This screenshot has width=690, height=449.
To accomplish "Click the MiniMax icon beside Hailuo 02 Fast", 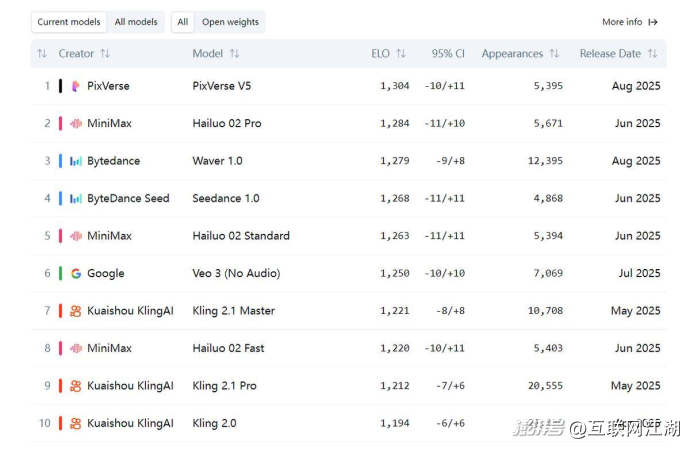I will [x=76, y=348].
